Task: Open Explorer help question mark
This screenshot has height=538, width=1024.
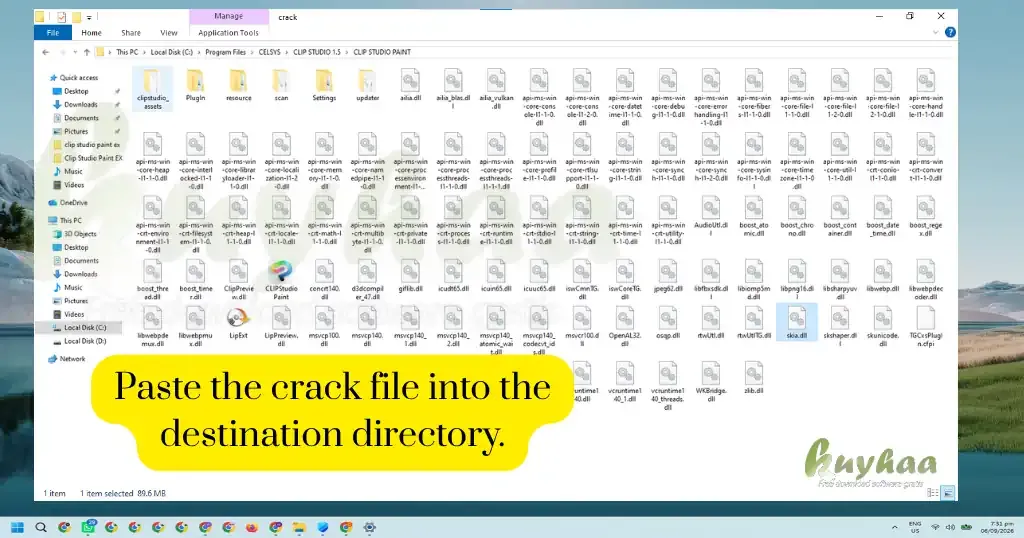Action: point(950,32)
